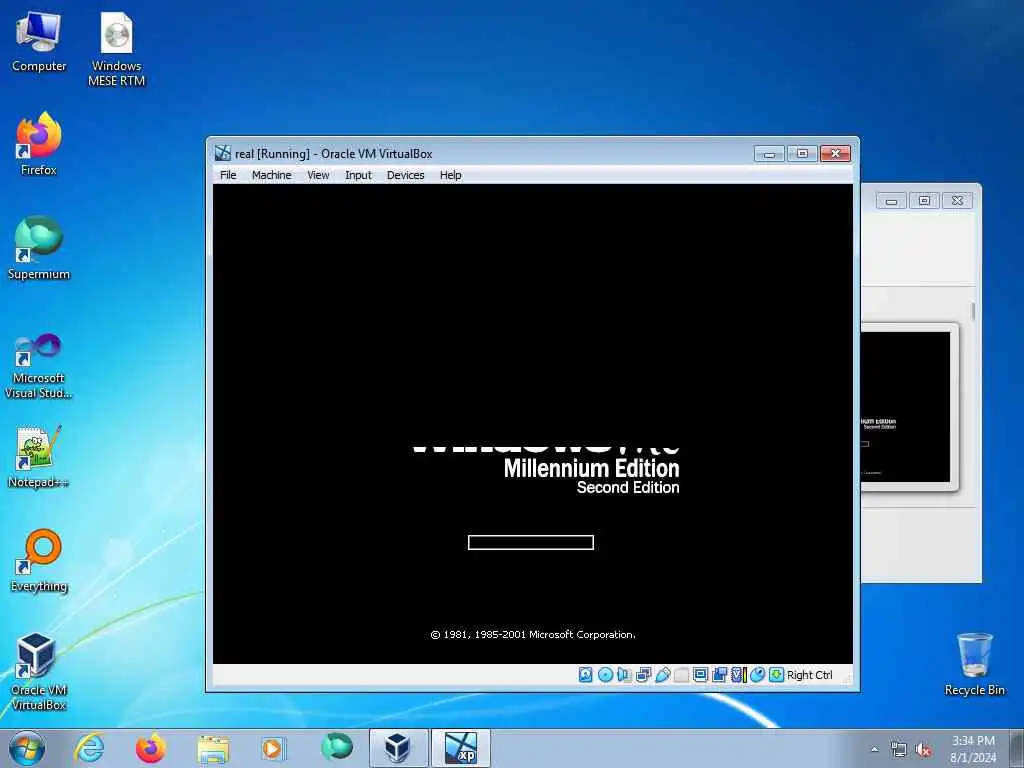Select the Oracle VM VirtualBox desktop shortcut
1024x768 pixels.
click(39, 672)
